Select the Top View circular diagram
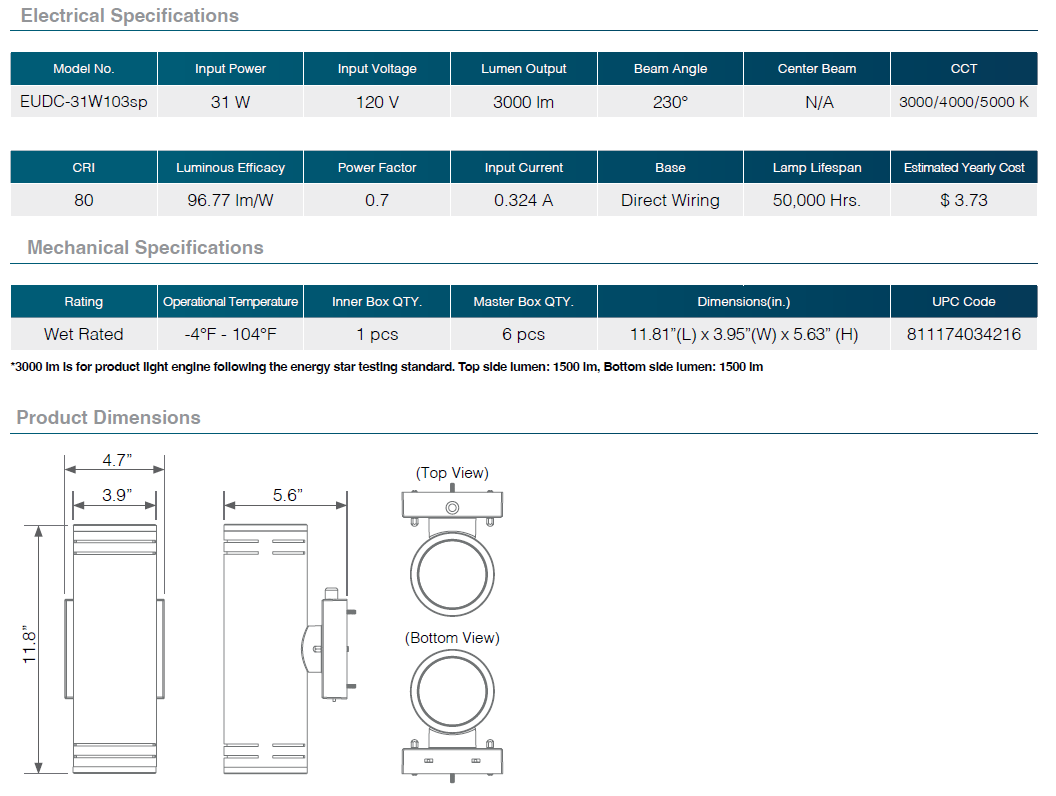The height and width of the screenshot is (796, 1056). [x=452, y=562]
